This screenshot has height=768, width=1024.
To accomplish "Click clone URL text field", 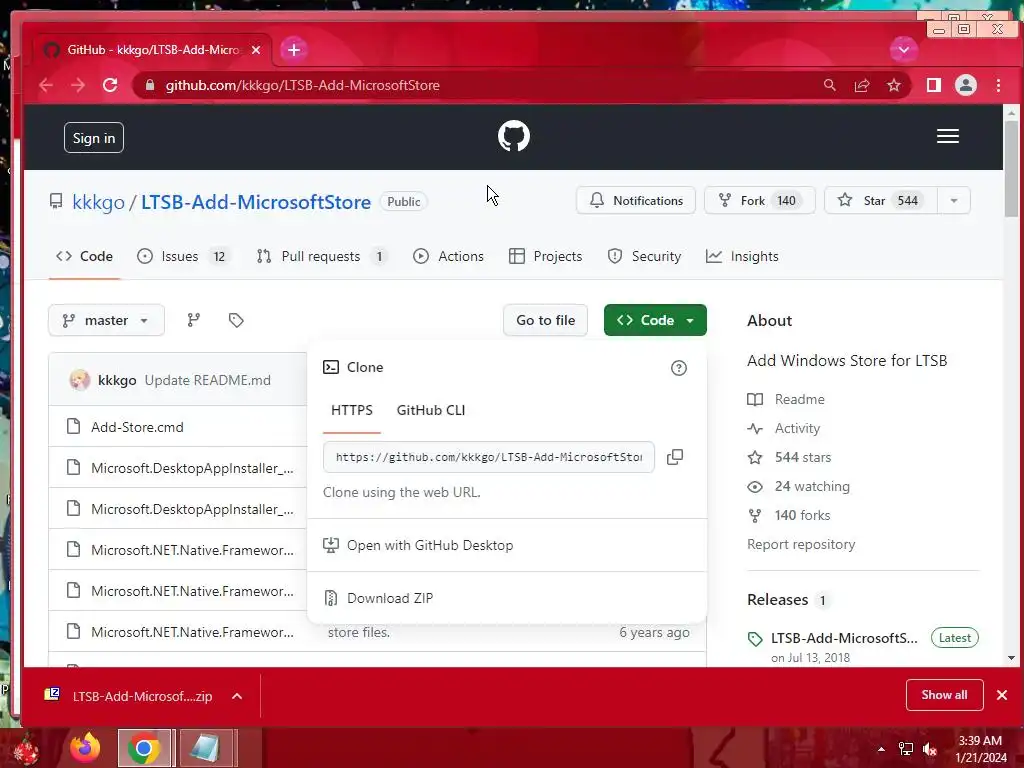I will 488,457.
